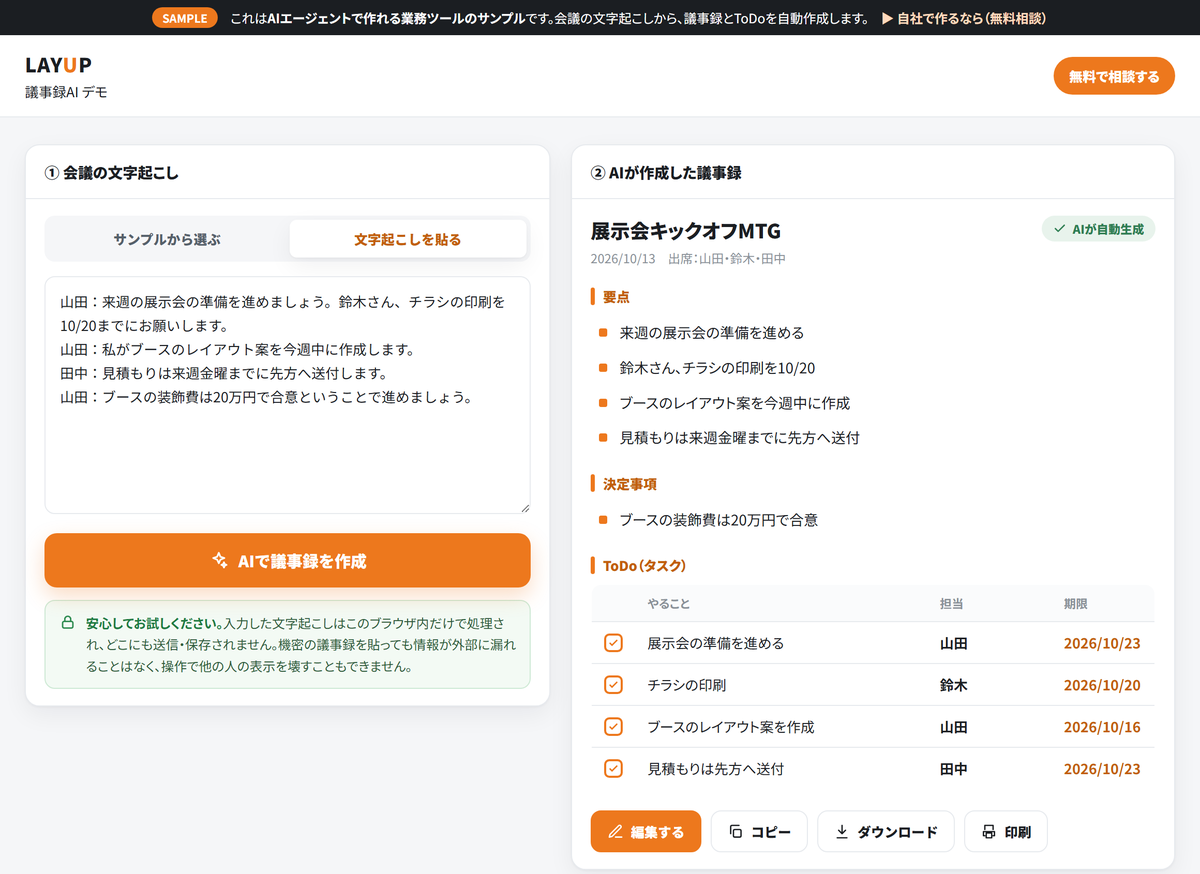1200x874 pixels.
Task: Click the pencil icon on 編集する
Action: pos(615,832)
